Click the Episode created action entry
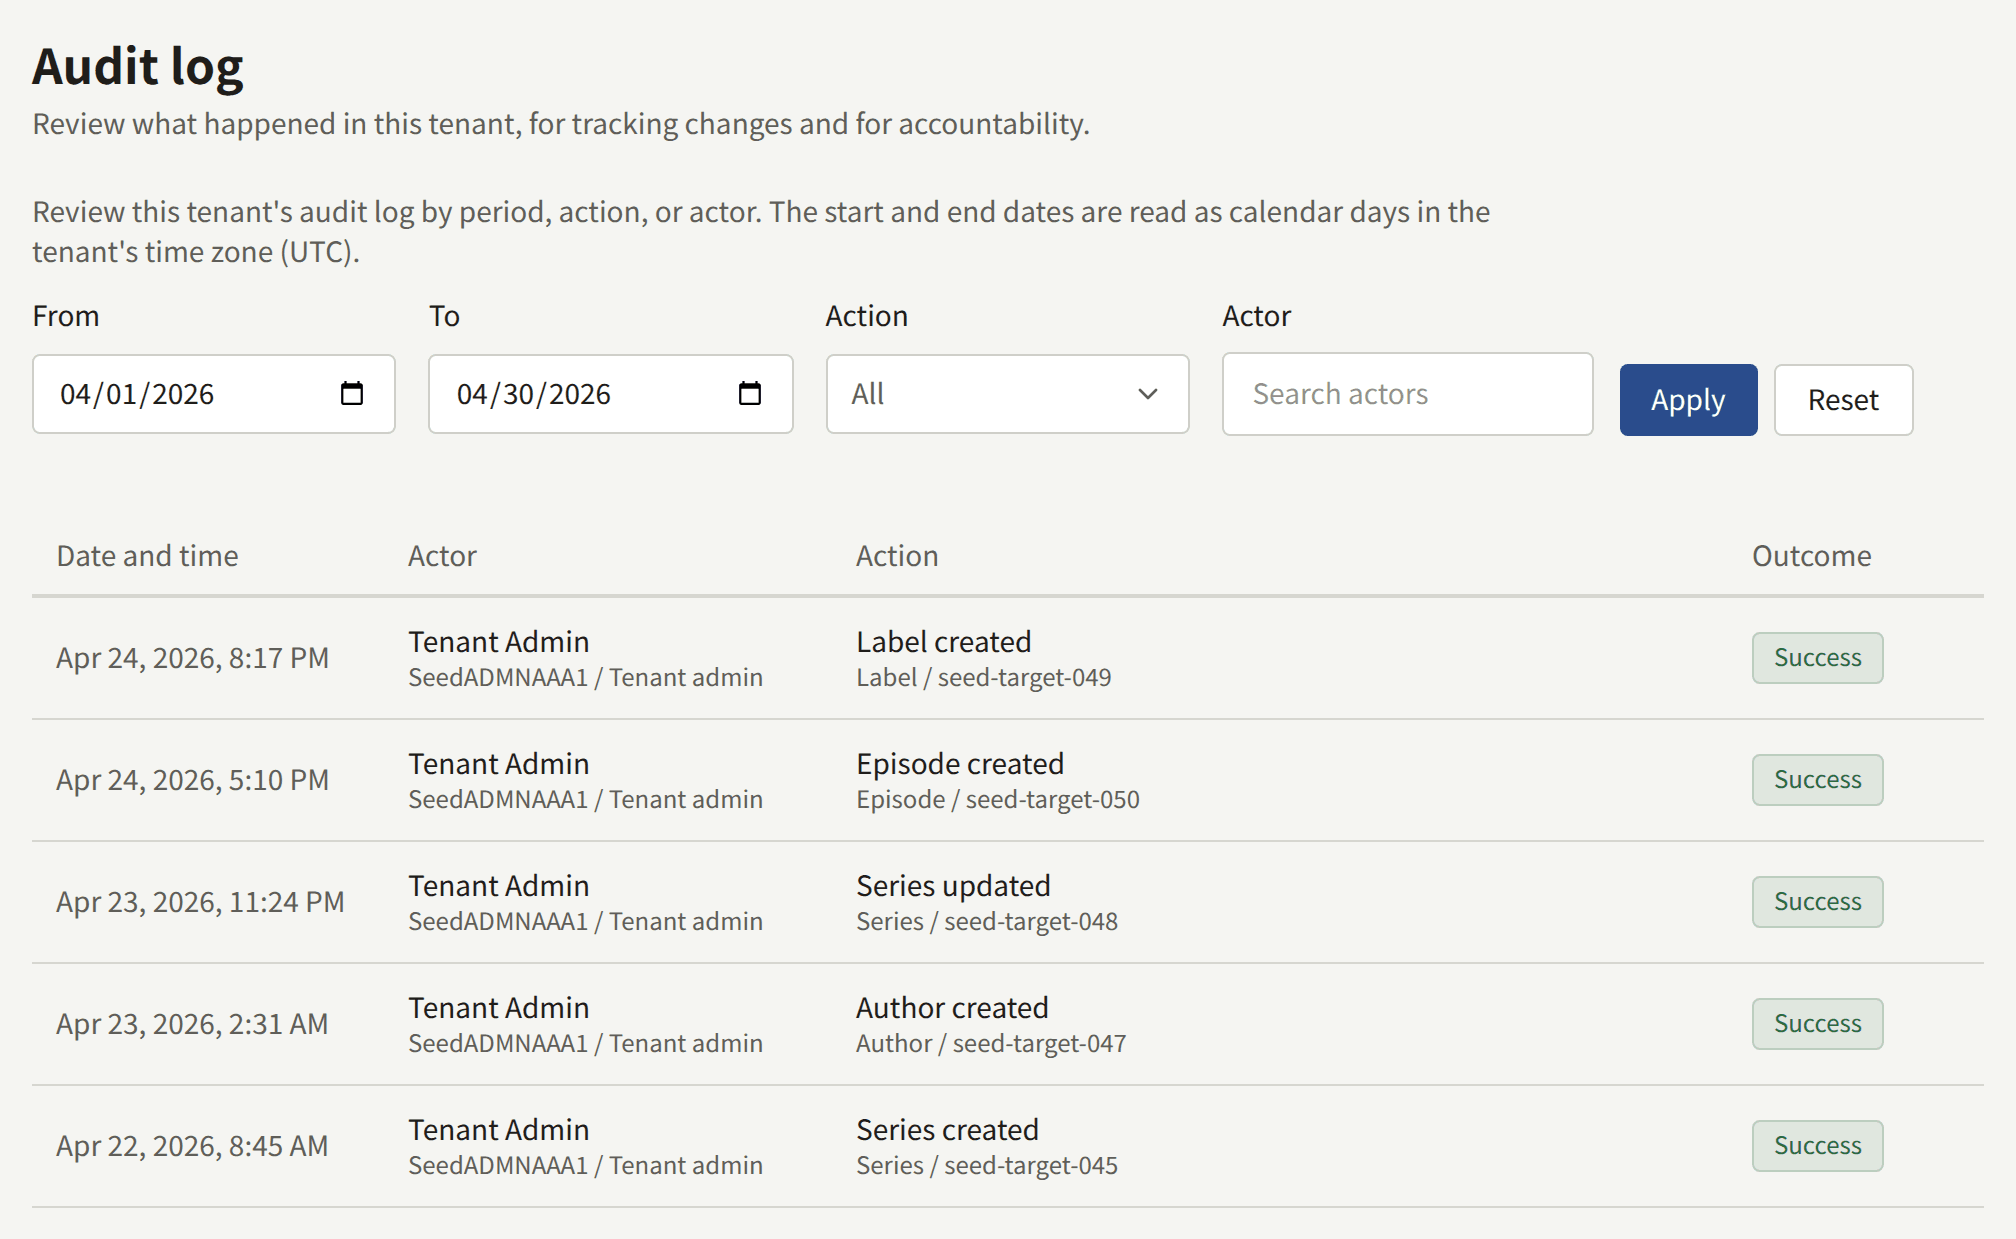The image size is (2016, 1239). point(960,764)
